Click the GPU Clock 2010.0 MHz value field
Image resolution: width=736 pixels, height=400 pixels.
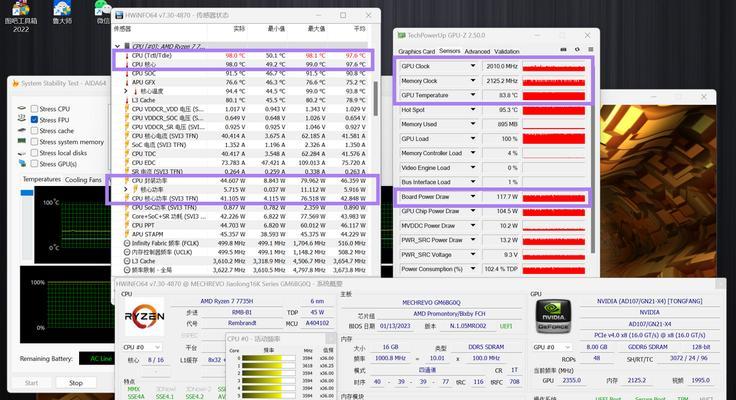[501, 66]
